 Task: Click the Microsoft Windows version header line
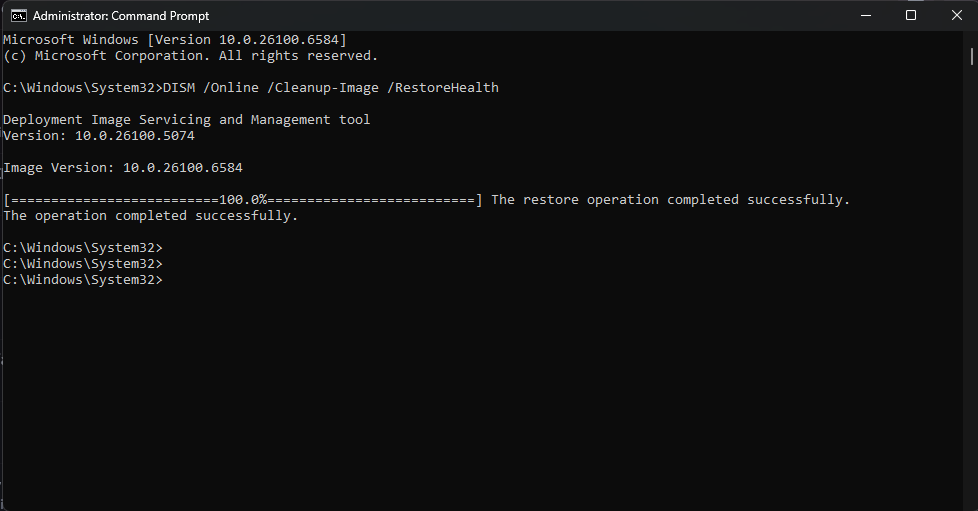point(175,39)
